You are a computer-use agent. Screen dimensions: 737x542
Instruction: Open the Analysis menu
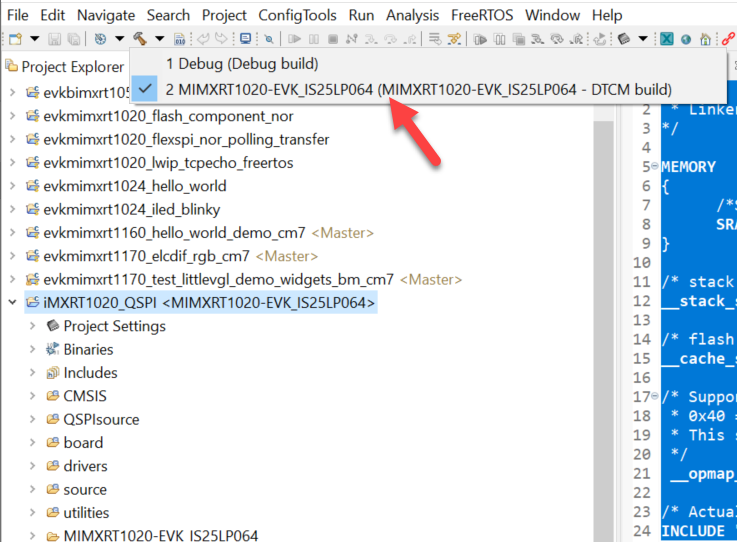[412, 16]
